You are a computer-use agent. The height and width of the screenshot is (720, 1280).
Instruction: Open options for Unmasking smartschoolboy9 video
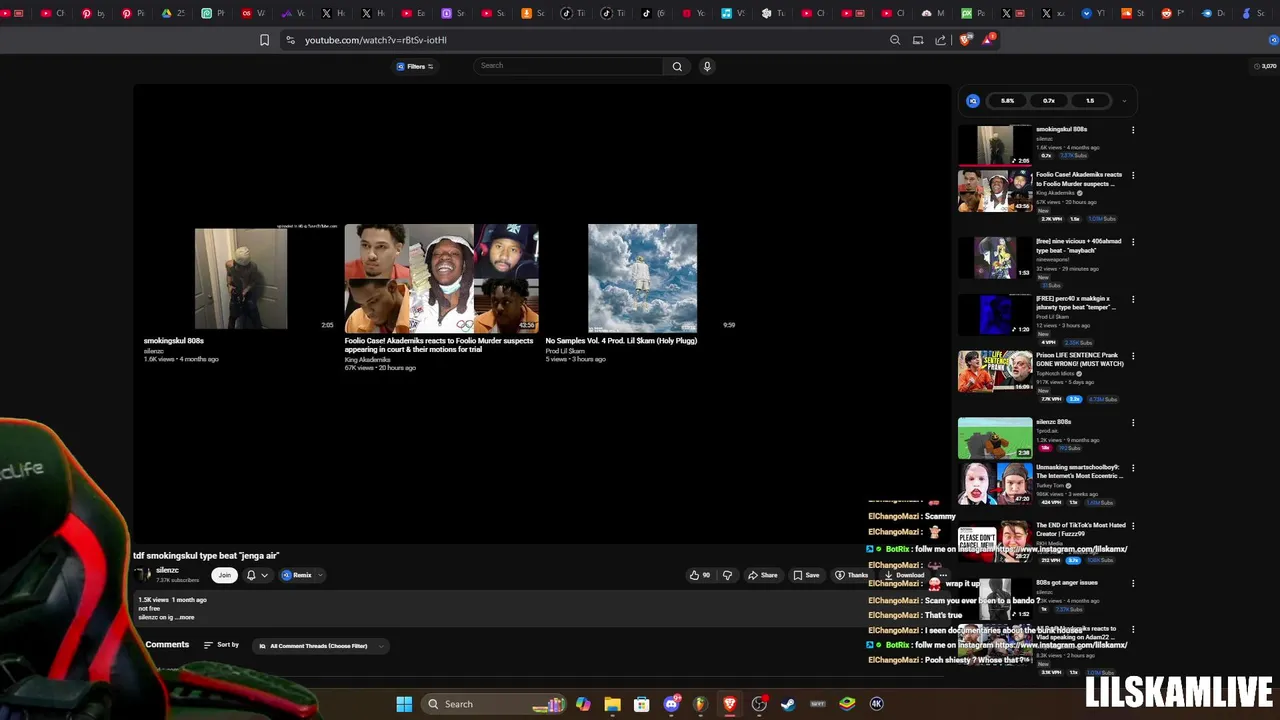[x=1133, y=468]
